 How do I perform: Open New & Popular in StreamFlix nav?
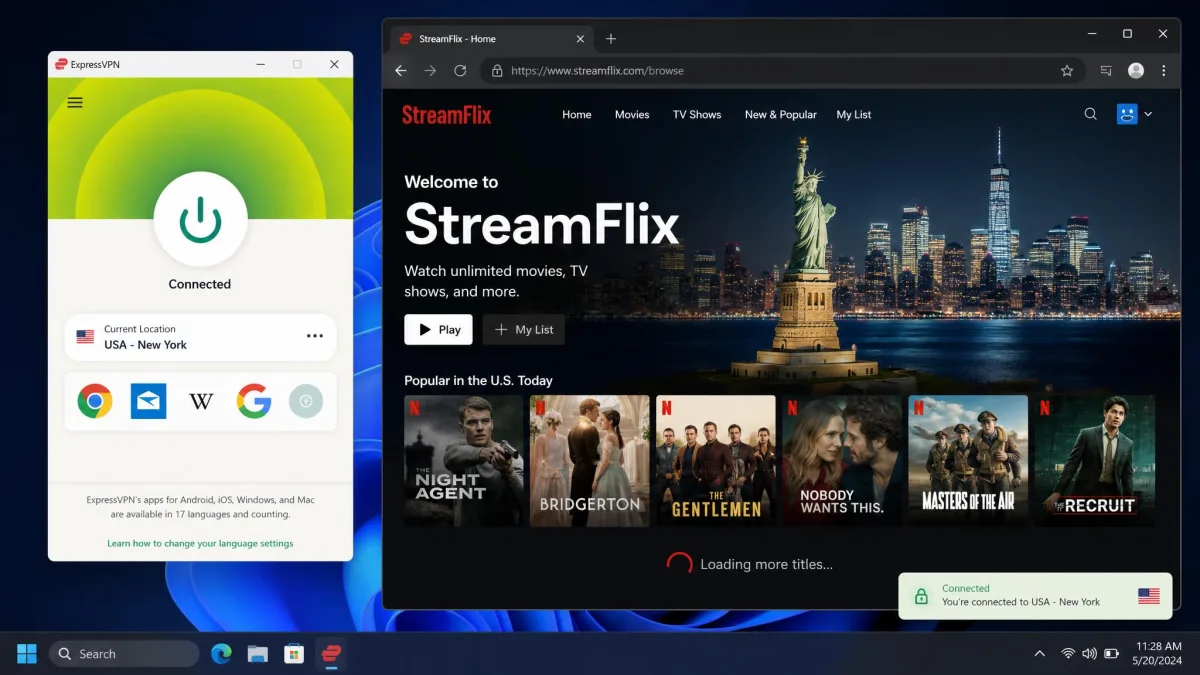(781, 115)
